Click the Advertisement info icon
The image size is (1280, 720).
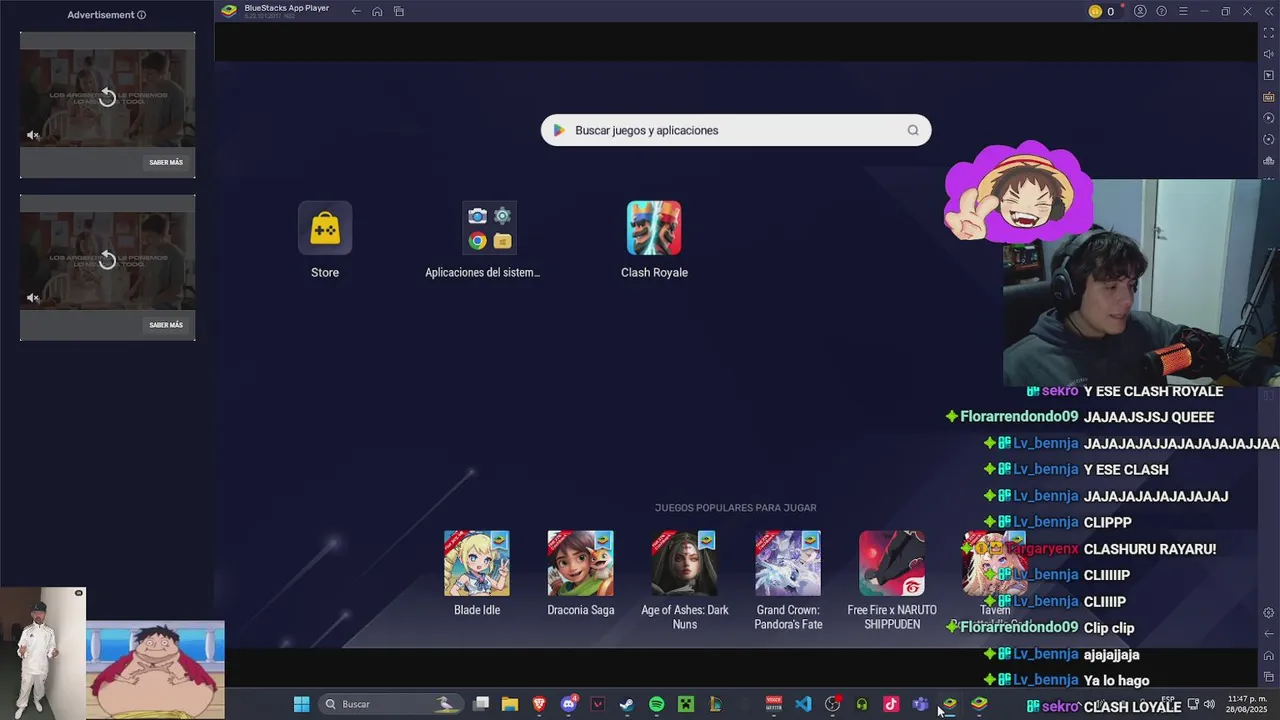[x=141, y=15]
